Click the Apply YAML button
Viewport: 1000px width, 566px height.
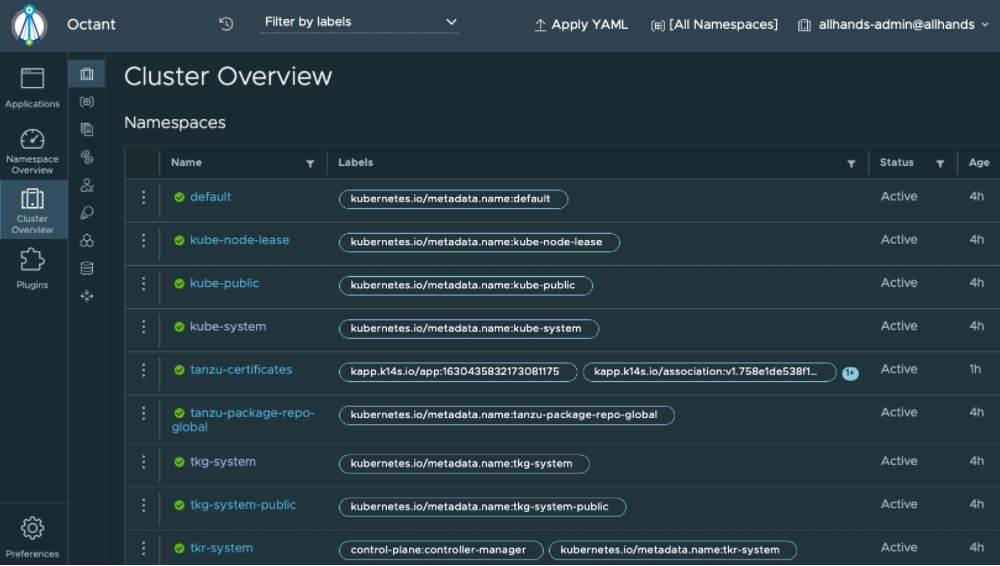(581, 25)
